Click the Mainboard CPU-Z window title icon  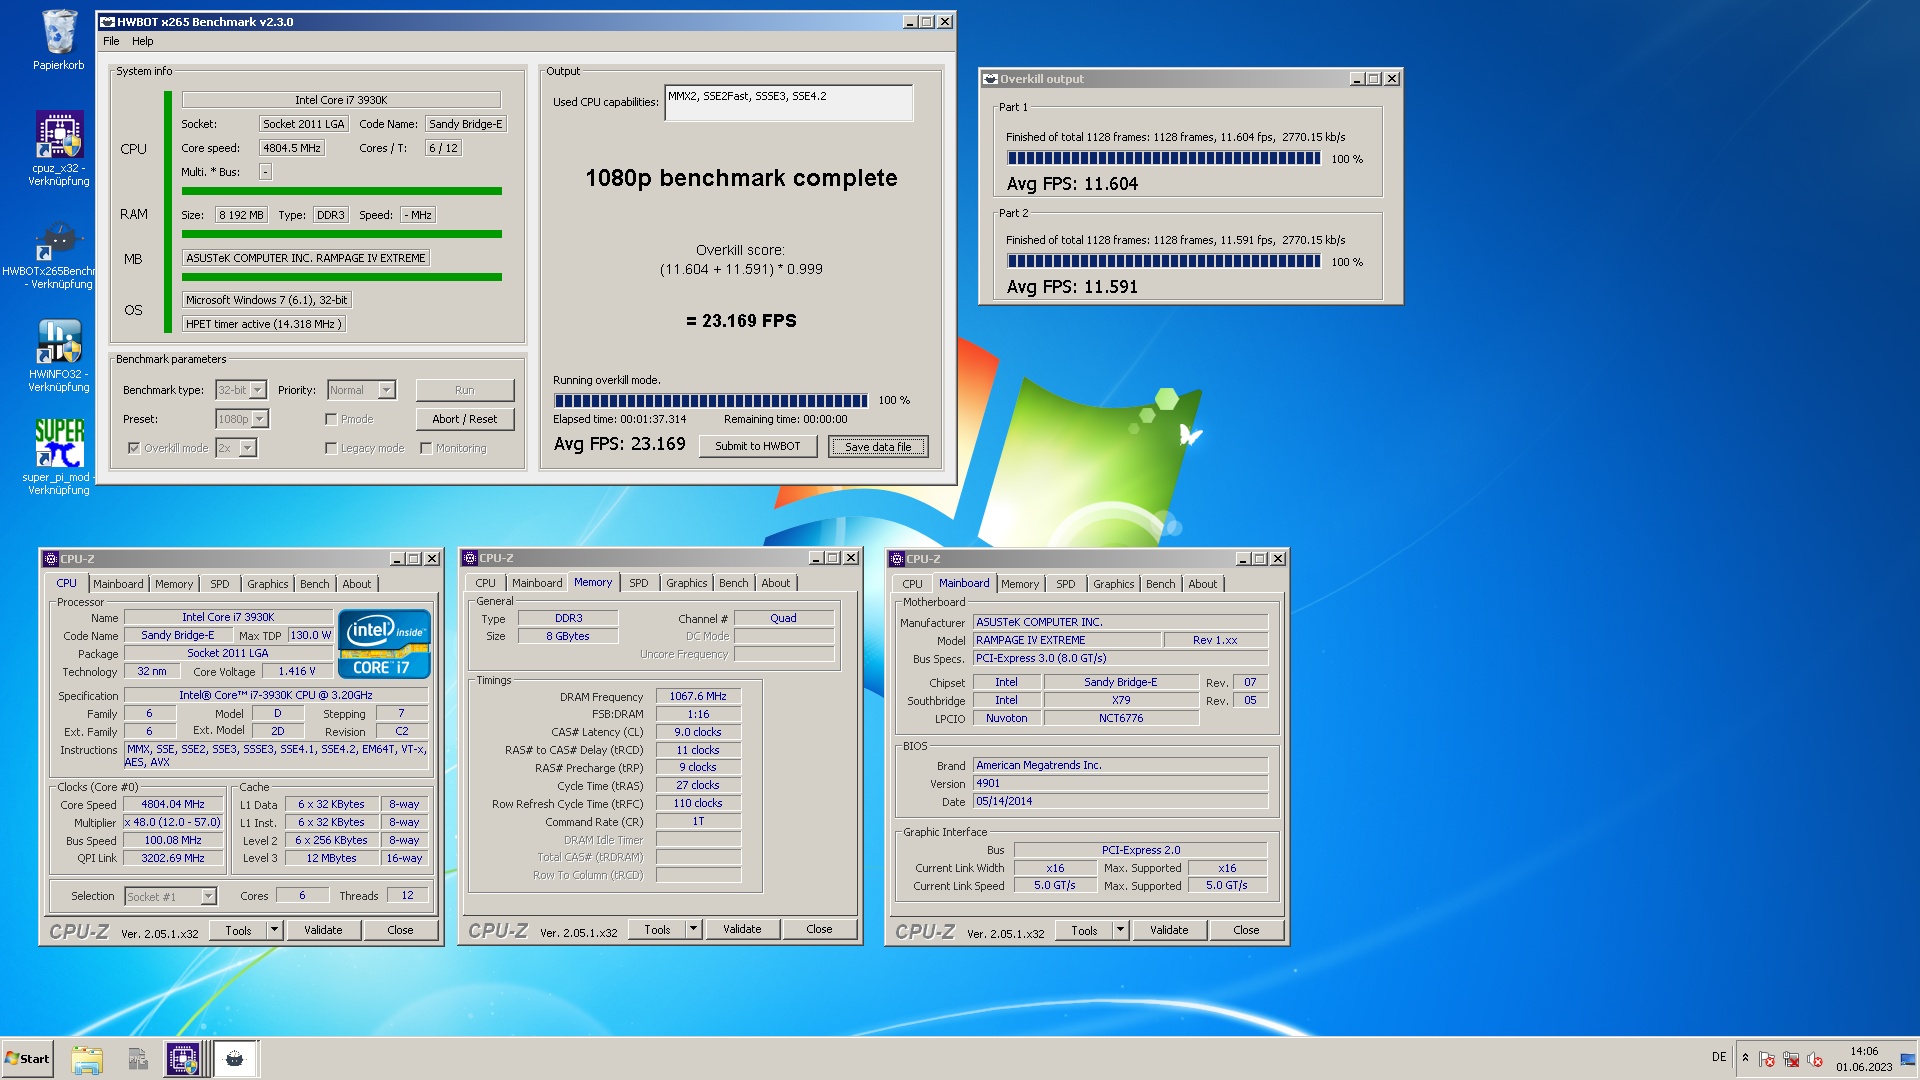click(x=897, y=559)
